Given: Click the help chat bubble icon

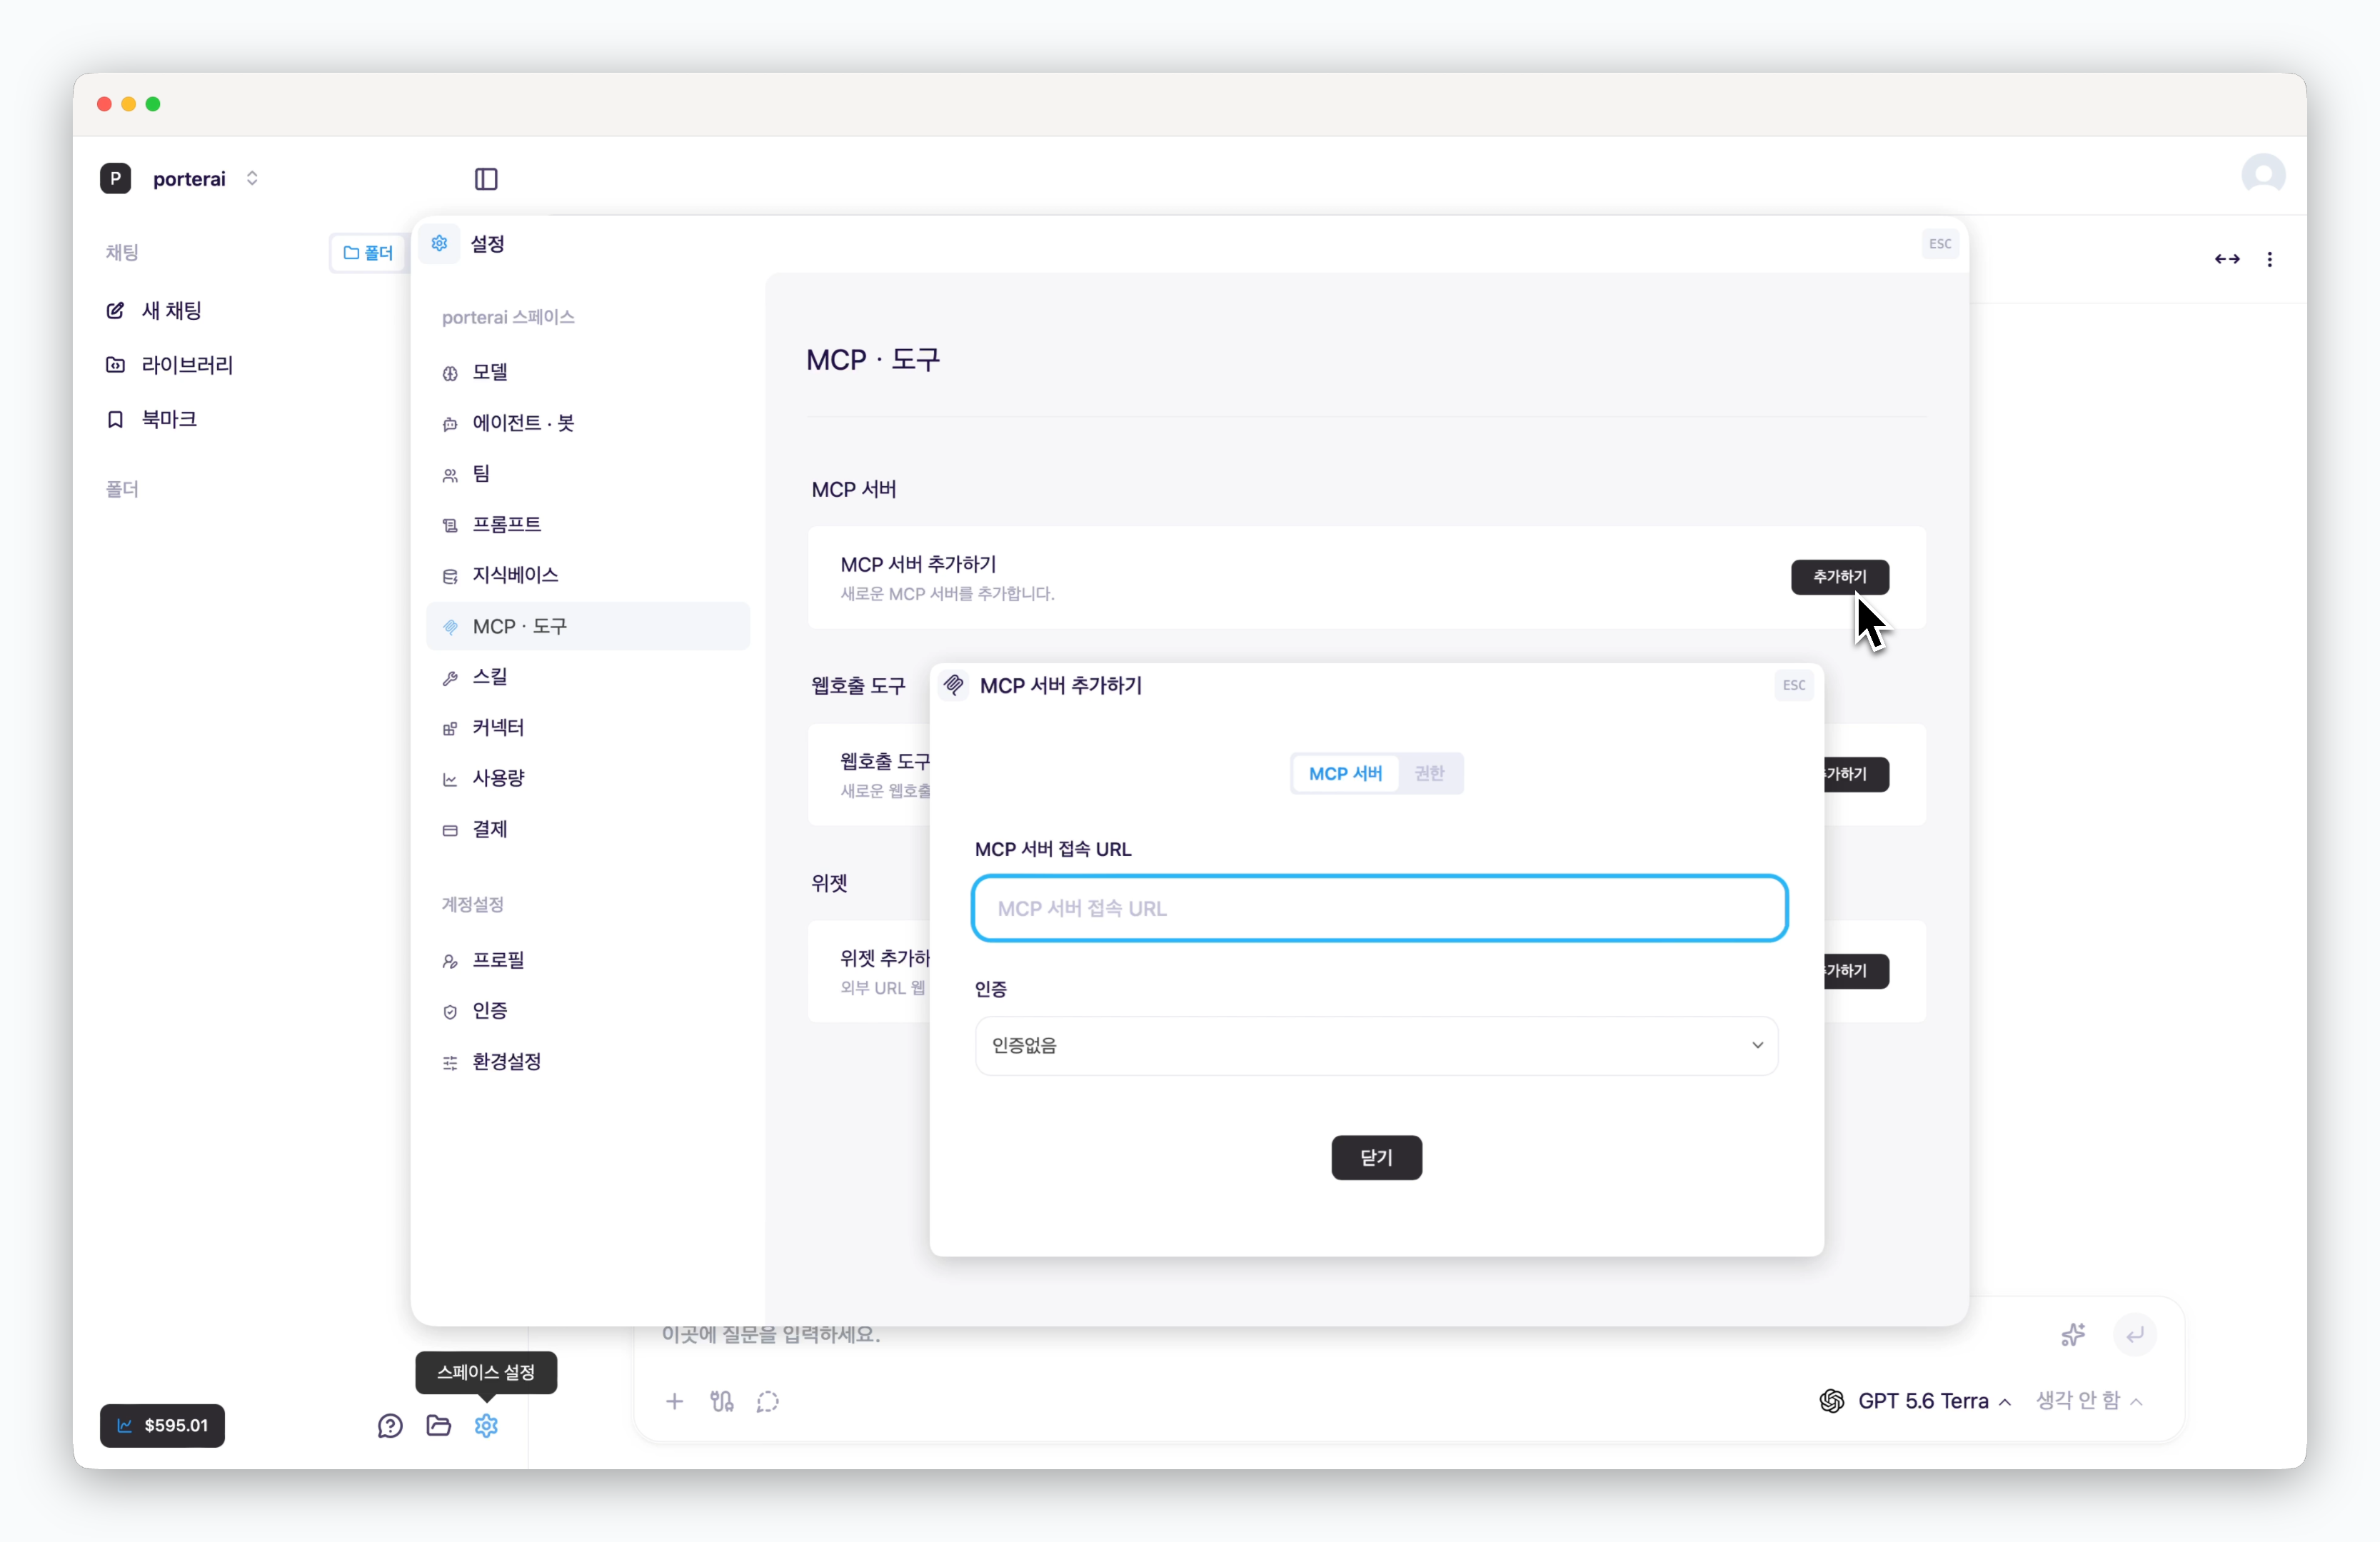Looking at the screenshot, I should tap(390, 1425).
